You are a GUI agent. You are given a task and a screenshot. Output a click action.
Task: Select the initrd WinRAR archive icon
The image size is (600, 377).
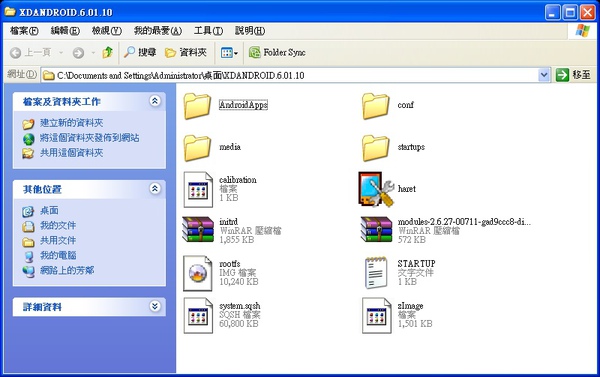click(x=198, y=230)
